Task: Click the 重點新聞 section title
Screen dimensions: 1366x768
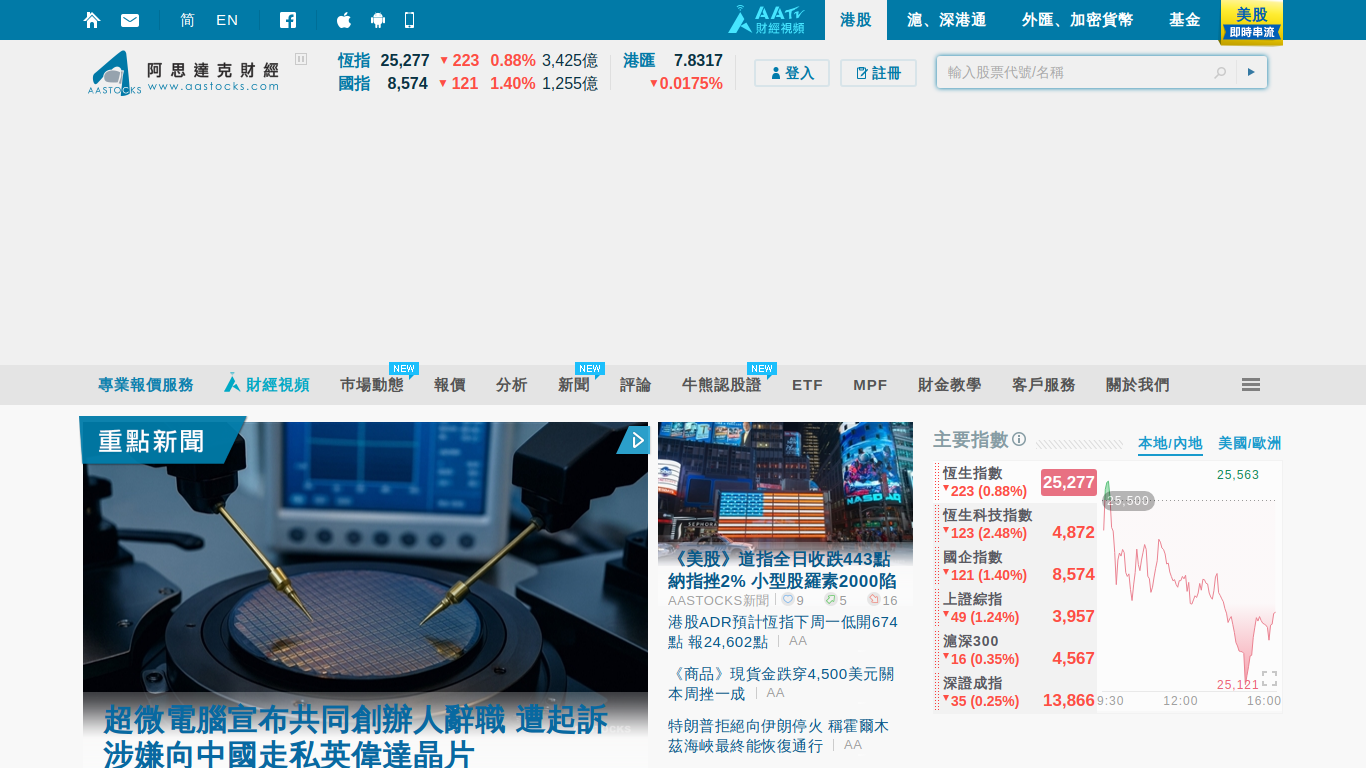Action: point(152,441)
